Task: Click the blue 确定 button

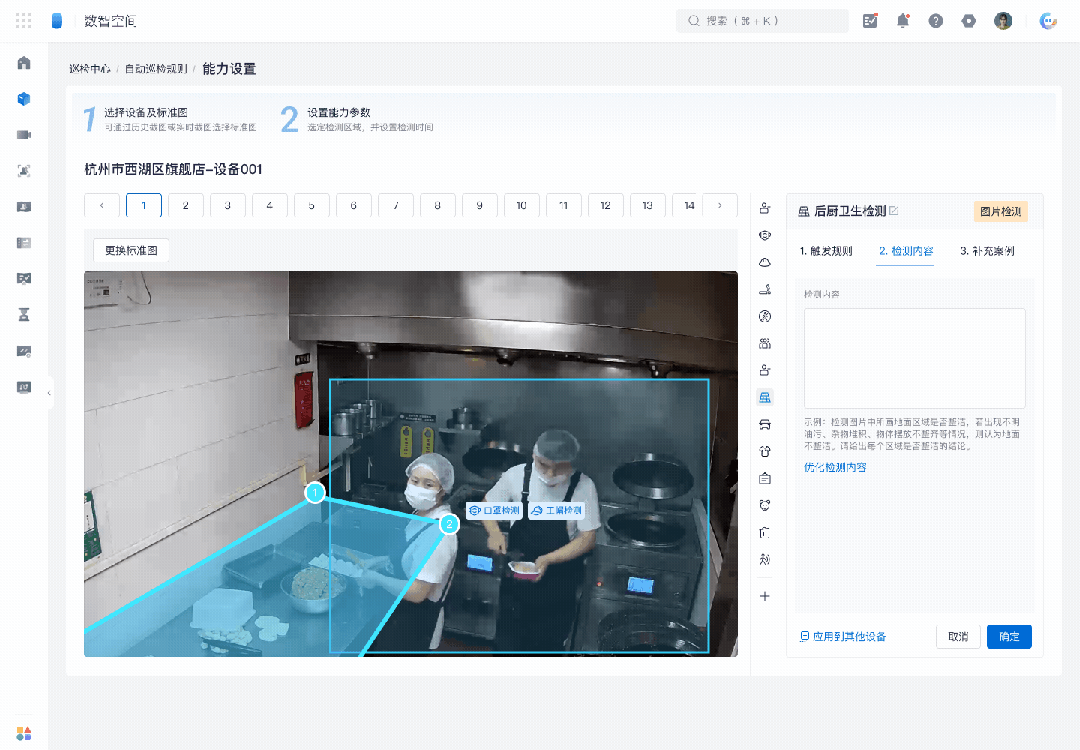Action: tap(1009, 636)
